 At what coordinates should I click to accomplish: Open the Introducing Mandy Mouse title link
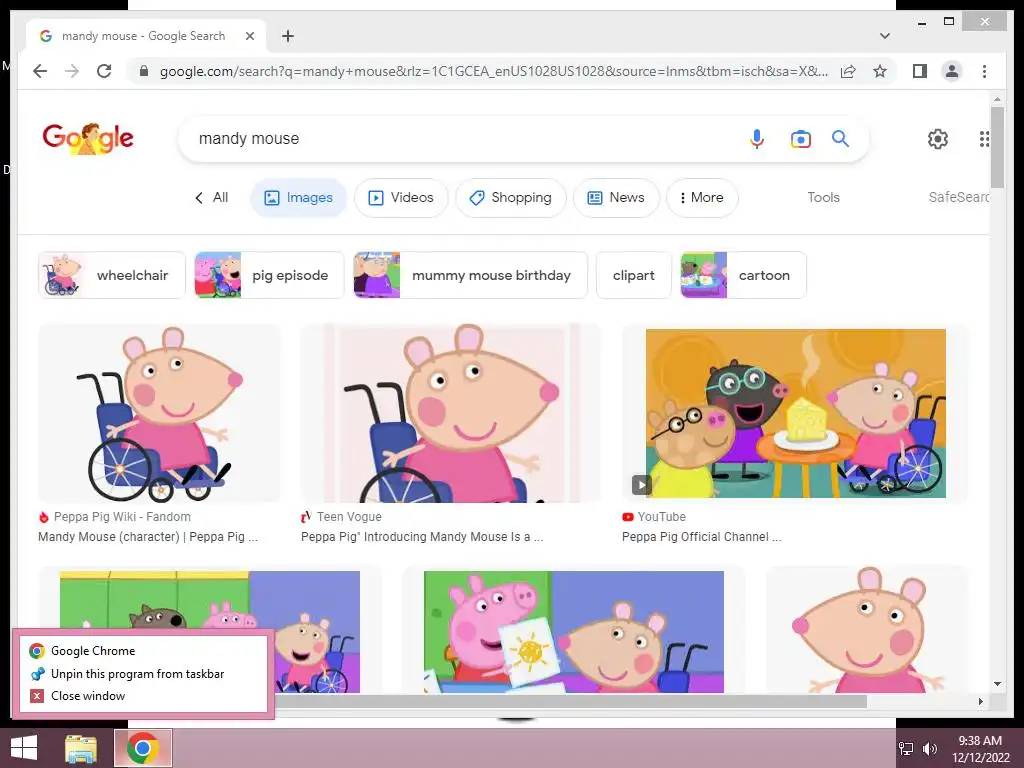[422, 537]
